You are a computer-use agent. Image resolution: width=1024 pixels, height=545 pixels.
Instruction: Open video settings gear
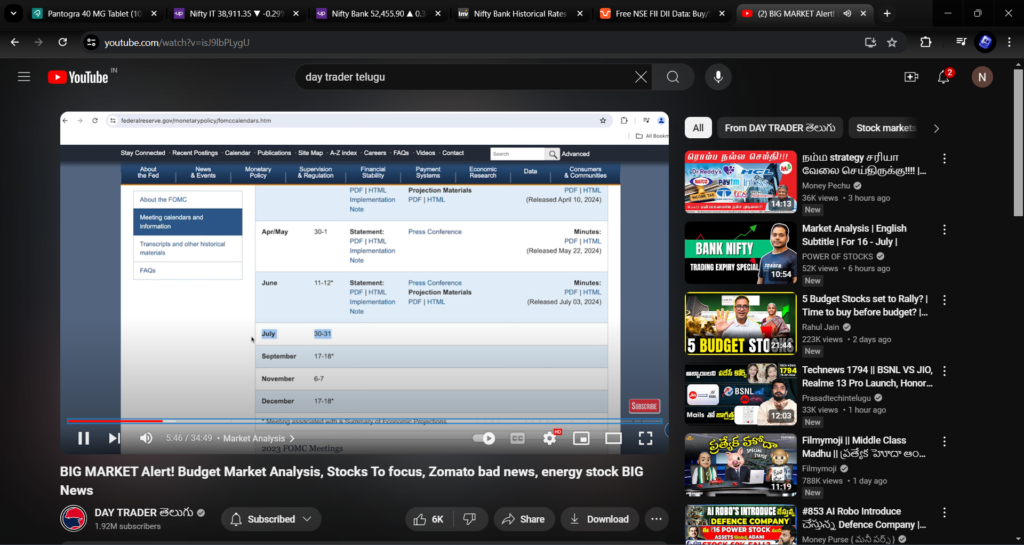pyautogui.click(x=549, y=438)
